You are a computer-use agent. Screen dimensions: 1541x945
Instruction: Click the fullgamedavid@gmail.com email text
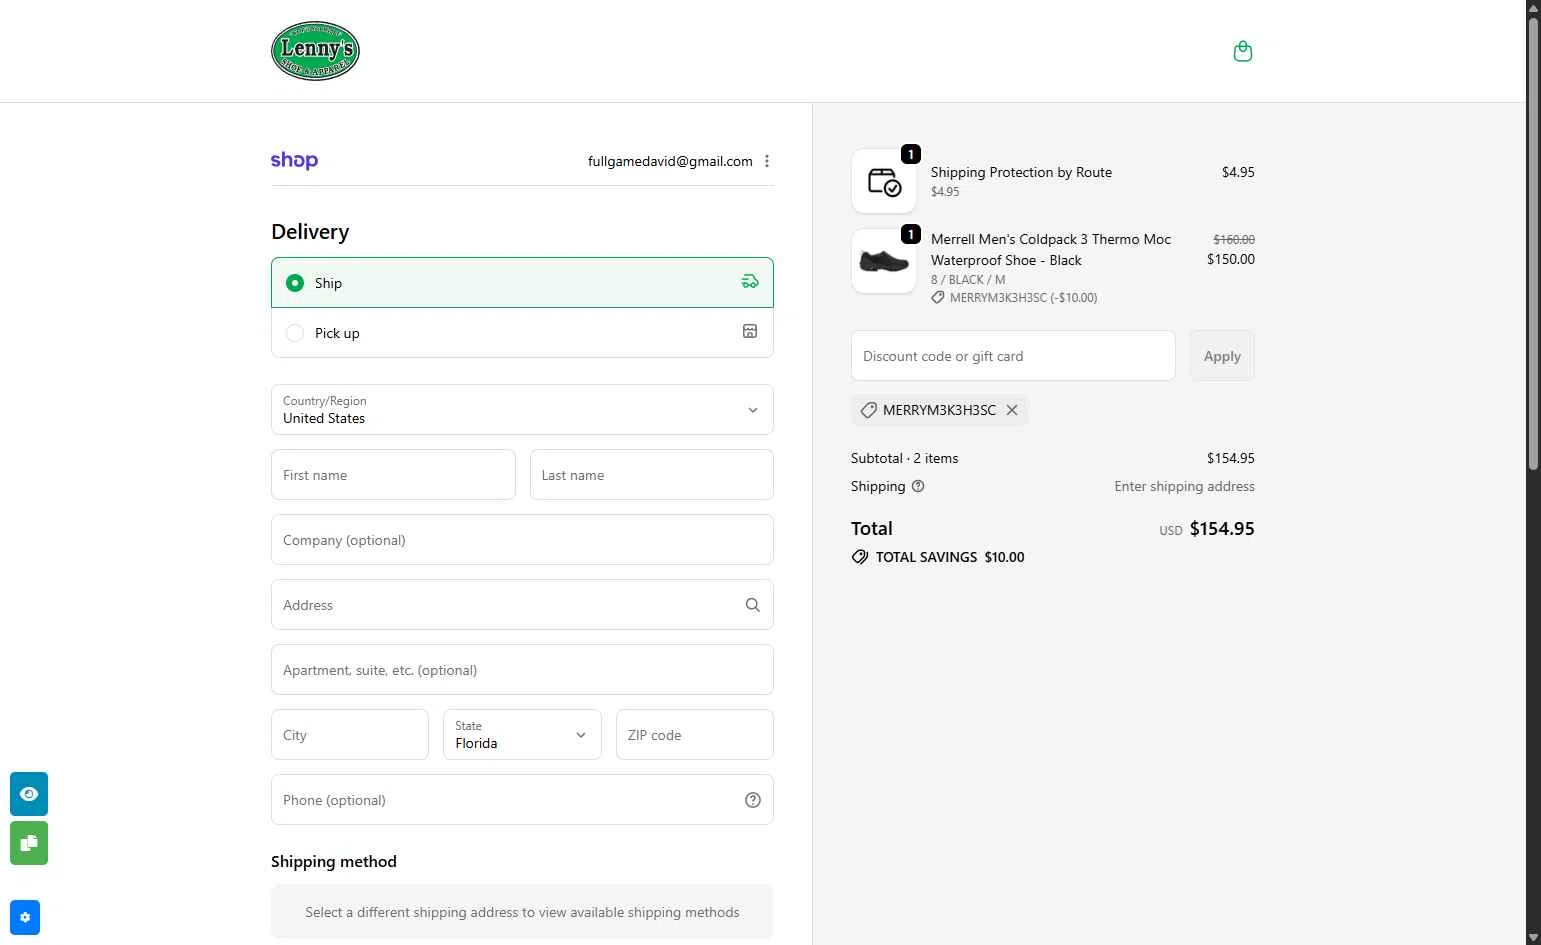(670, 161)
